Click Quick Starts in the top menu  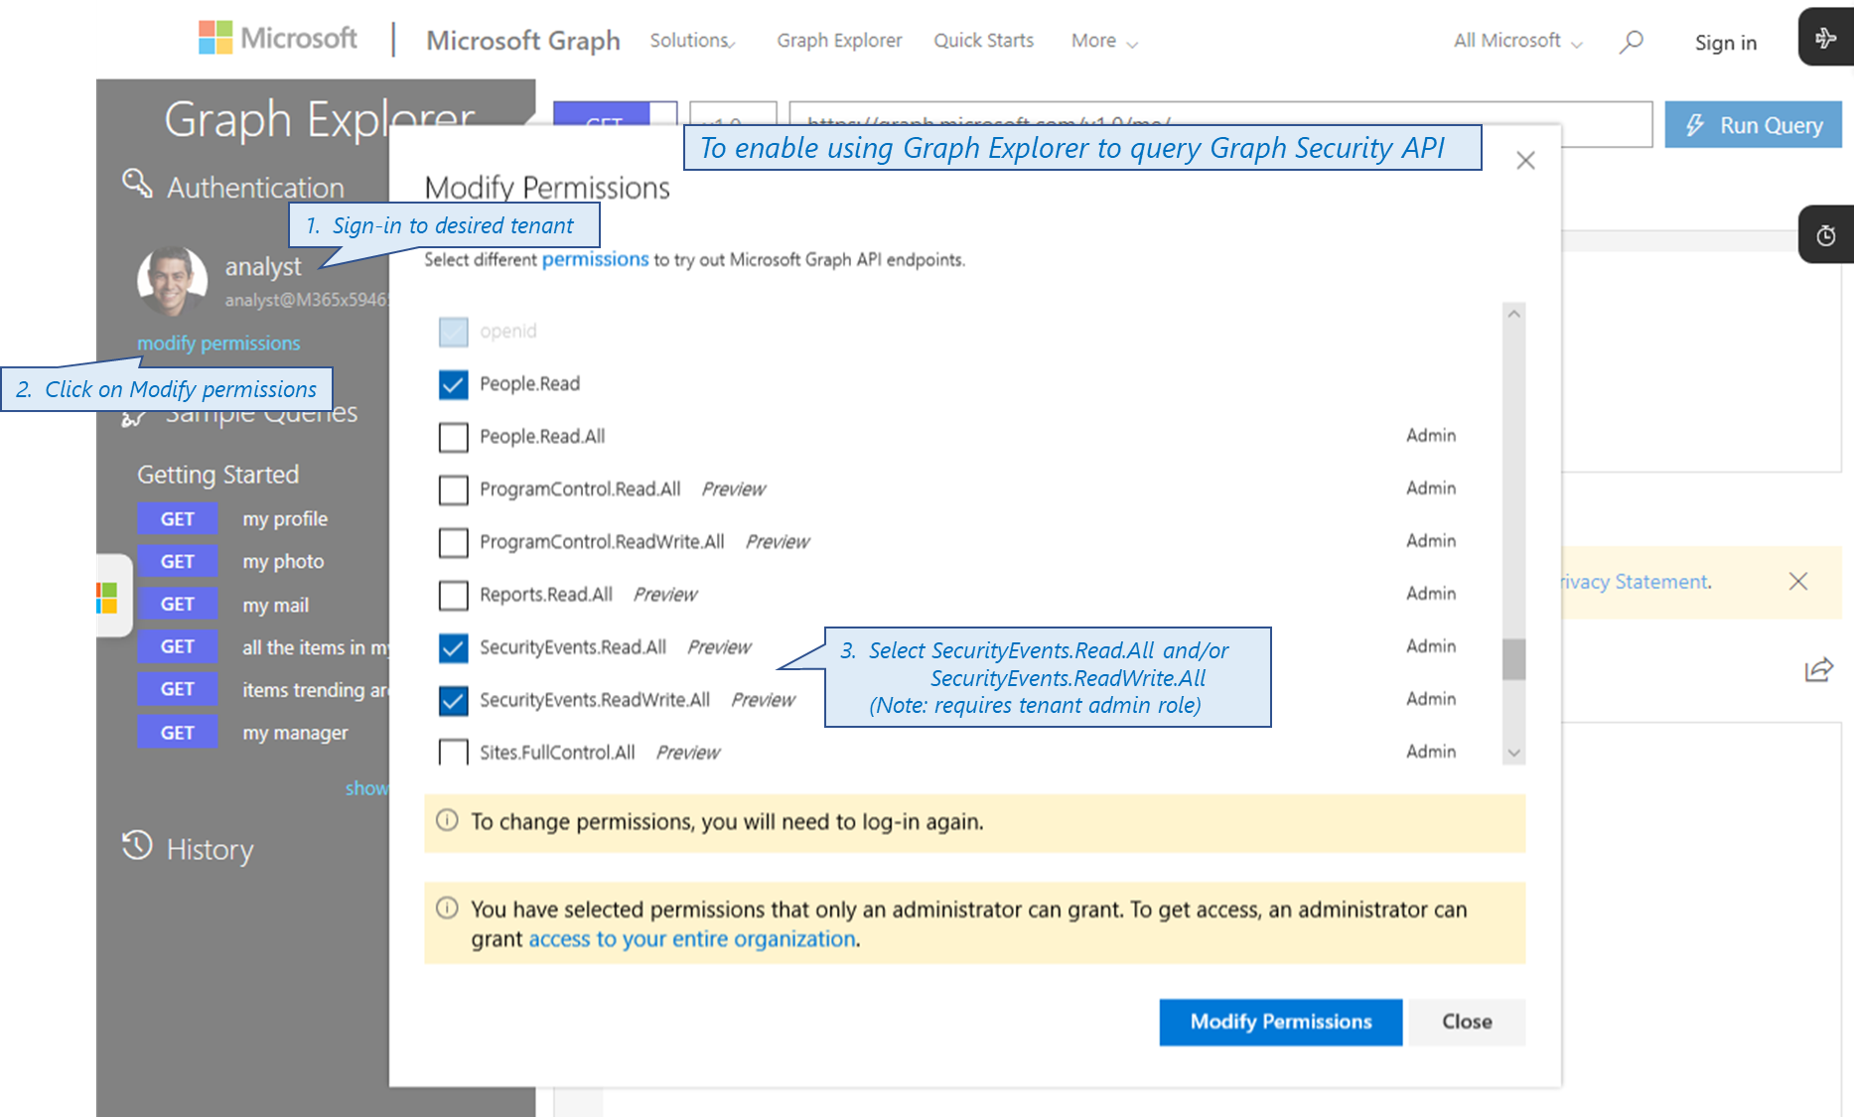coord(983,41)
